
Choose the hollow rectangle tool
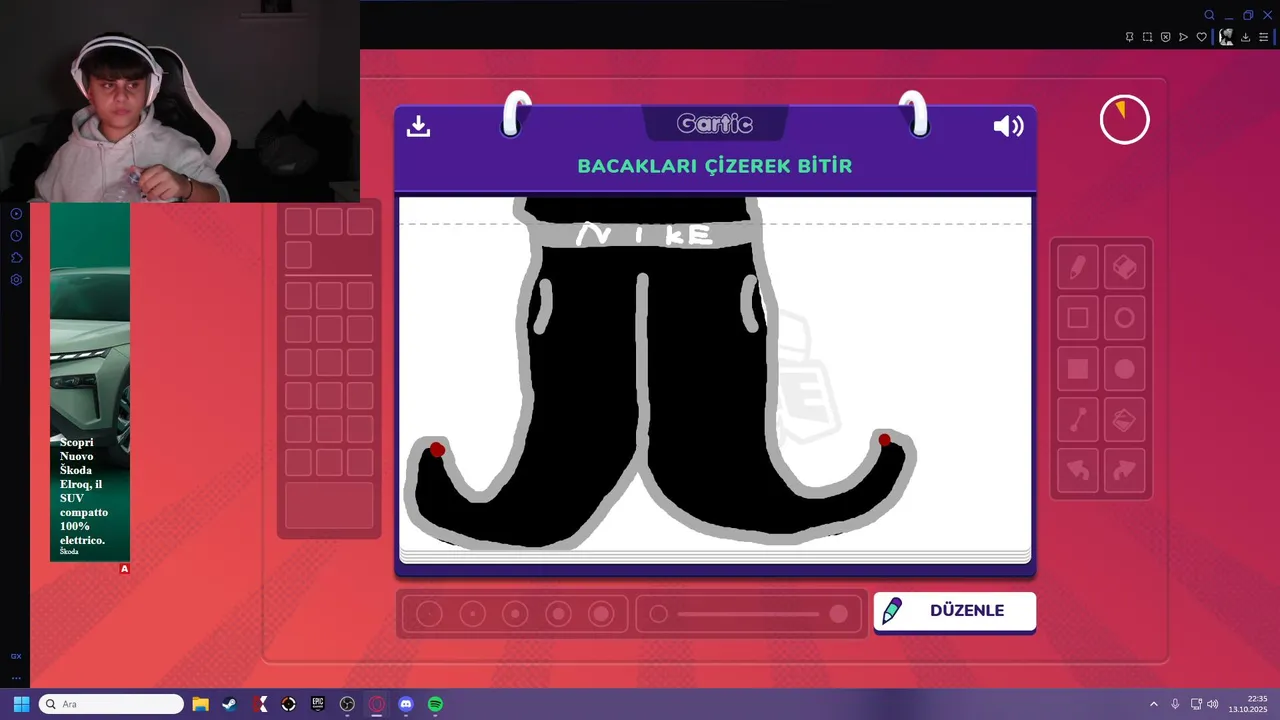coord(1077,318)
